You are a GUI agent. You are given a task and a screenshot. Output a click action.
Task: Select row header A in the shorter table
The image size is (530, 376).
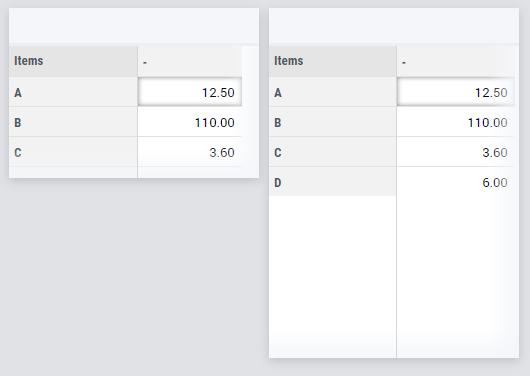coord(73,92)
